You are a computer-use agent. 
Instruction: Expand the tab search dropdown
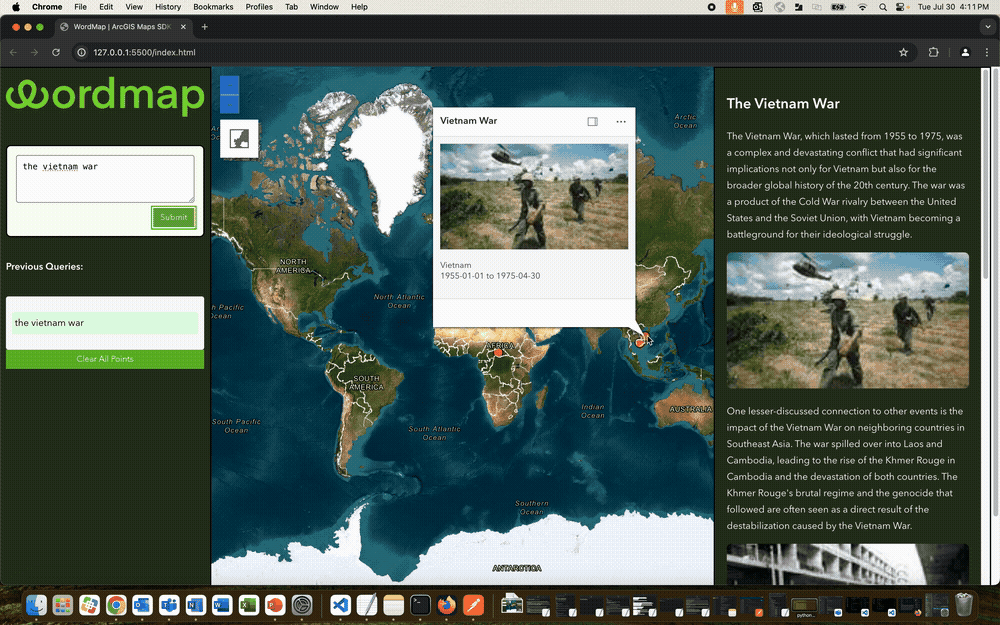coord(987,27)
